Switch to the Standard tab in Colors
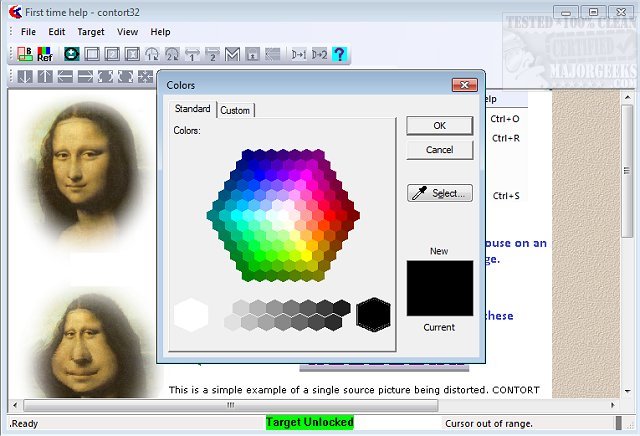This screenshot has height=436, width=640. click(x=193, y=109)
